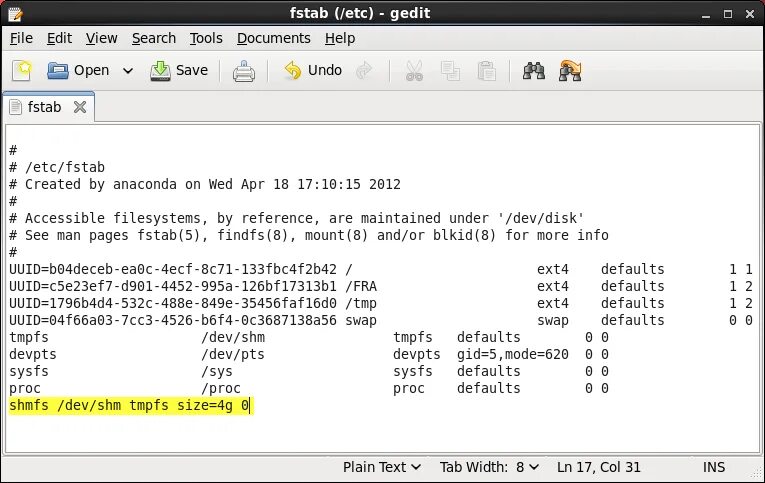The image size is (765, 483).
Task: Click the swap UUID=04f66a03 entry
Action: click(x=381, y=321)
